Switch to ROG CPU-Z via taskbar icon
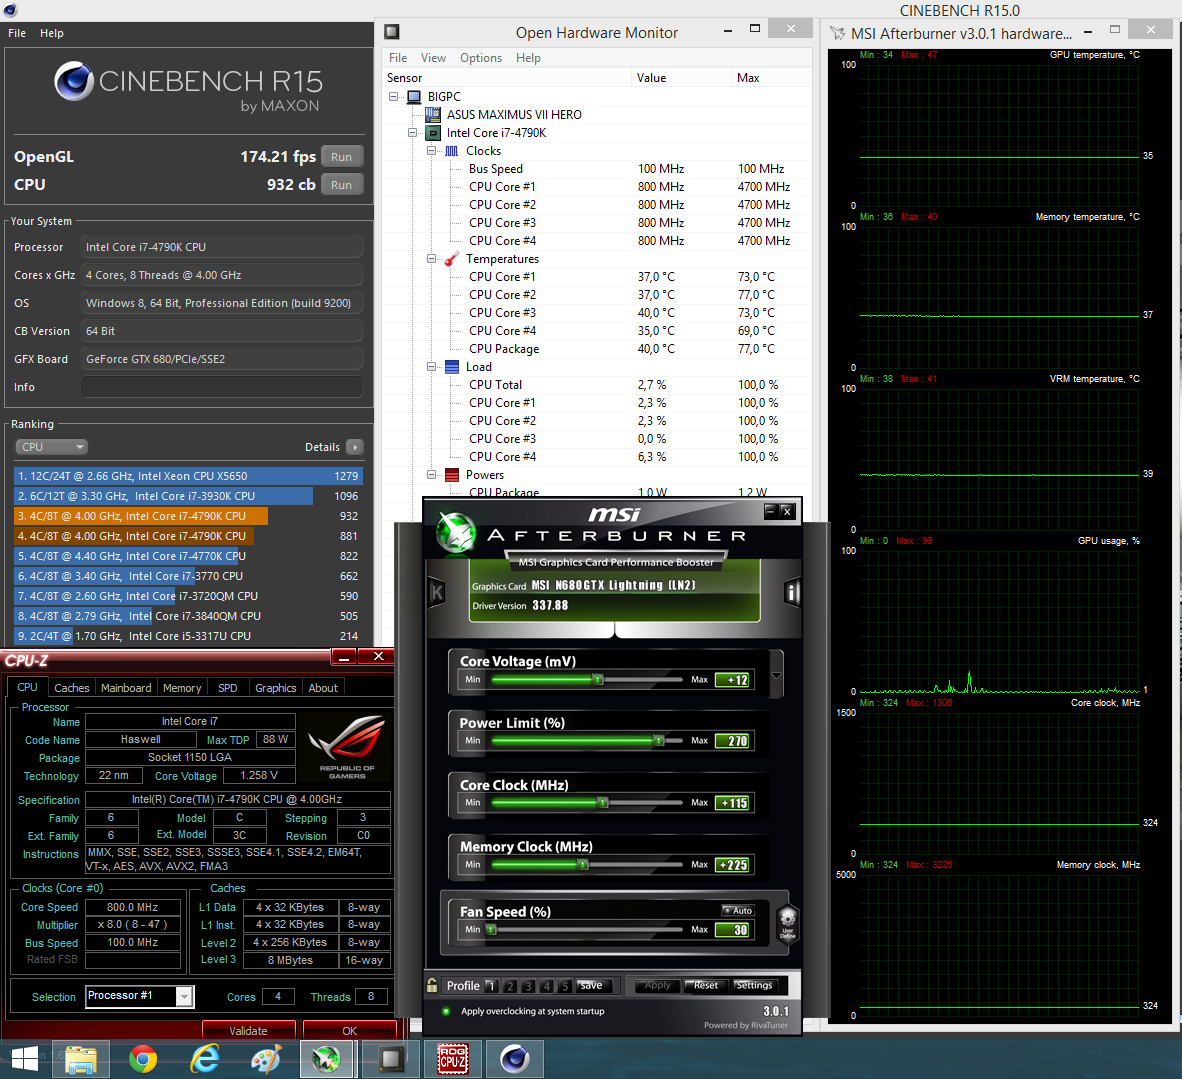 point(452,1059)
